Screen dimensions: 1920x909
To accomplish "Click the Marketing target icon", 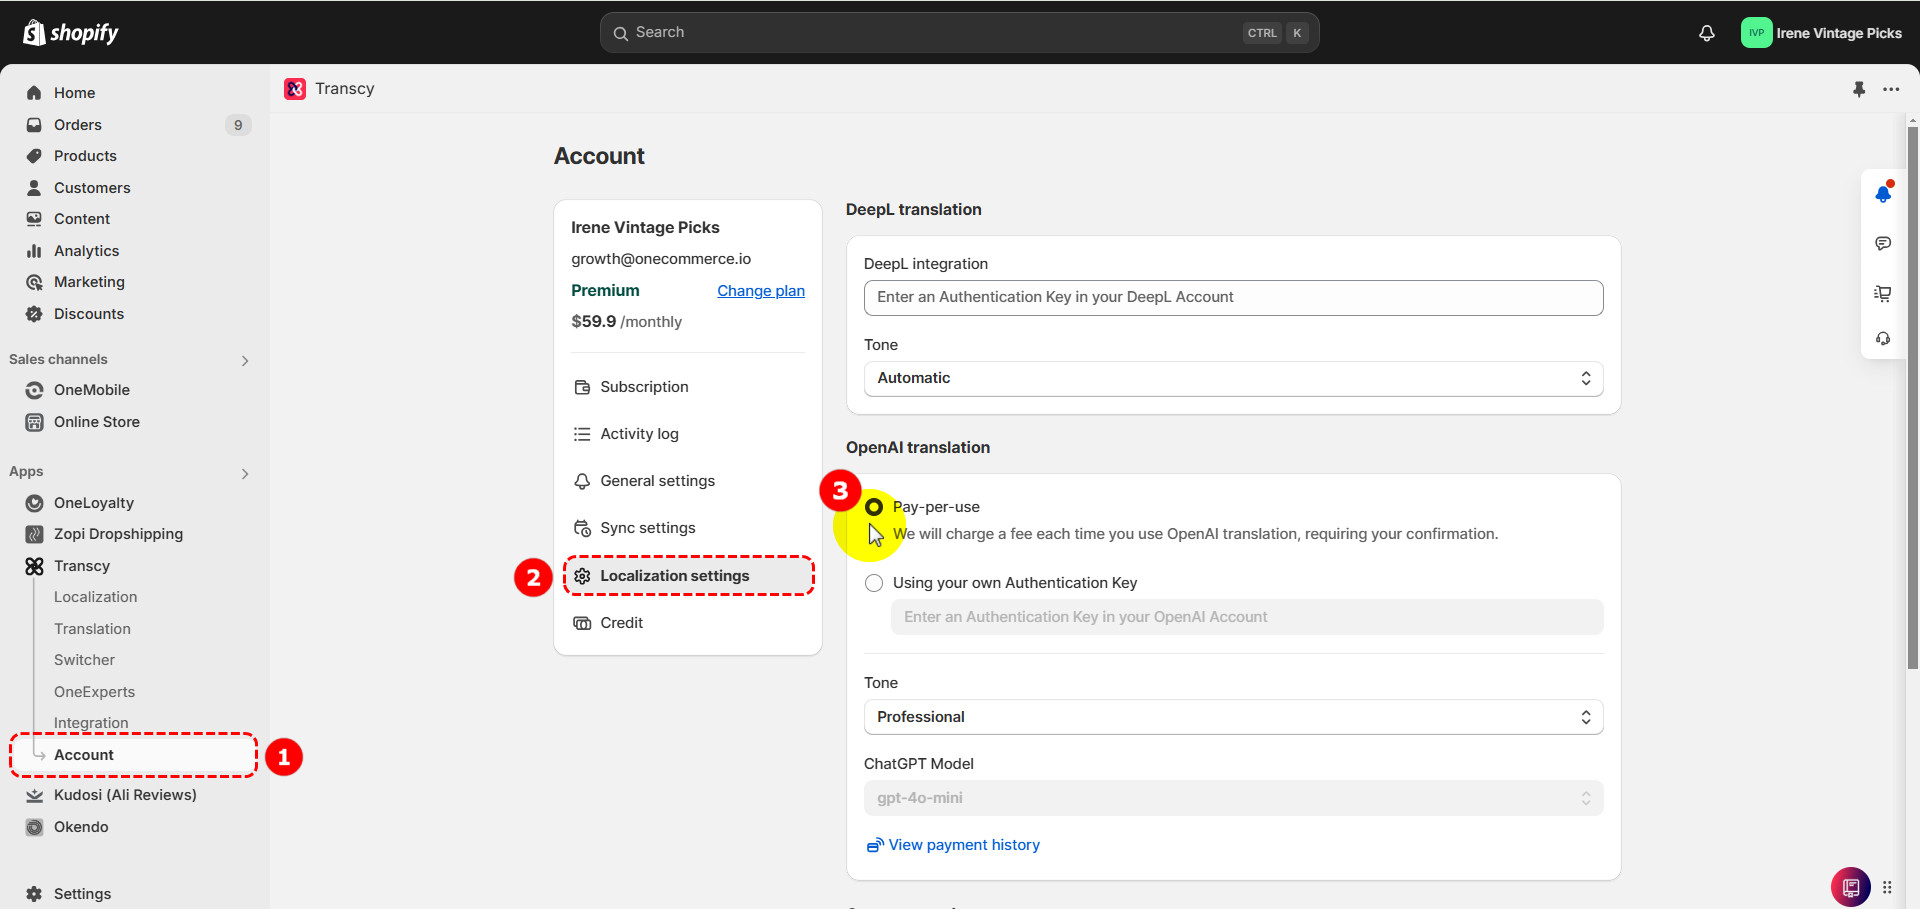I will [x=34, y=282].
